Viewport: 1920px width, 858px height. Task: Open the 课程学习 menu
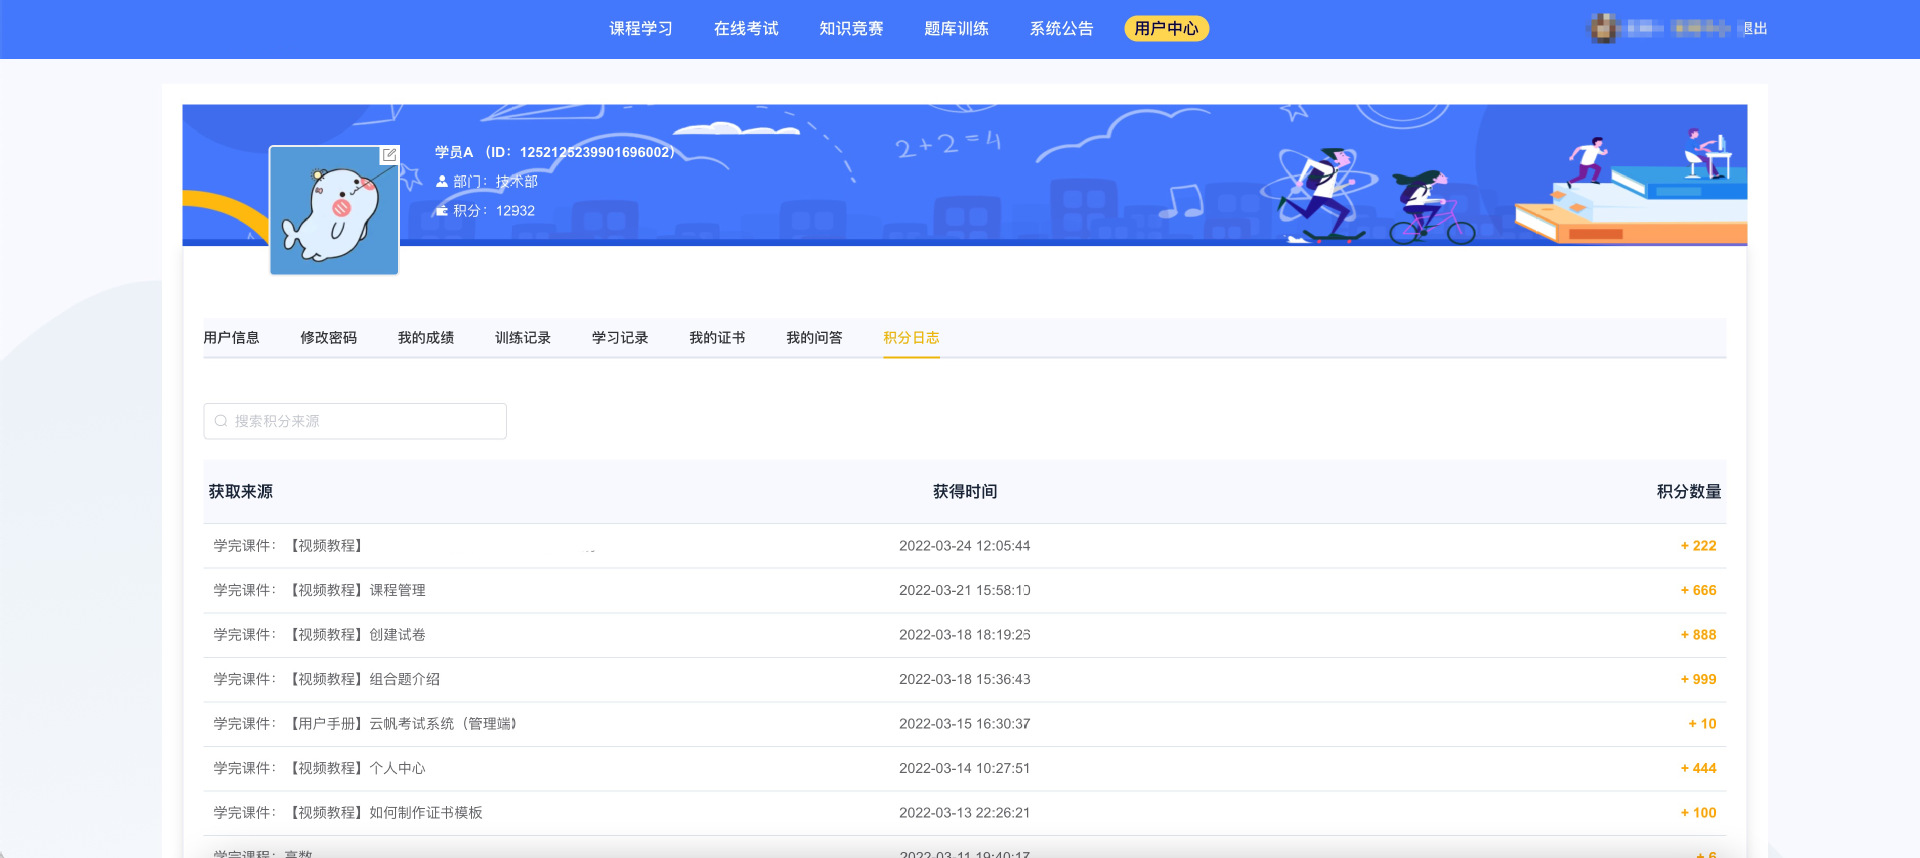[x=641, y=29]
